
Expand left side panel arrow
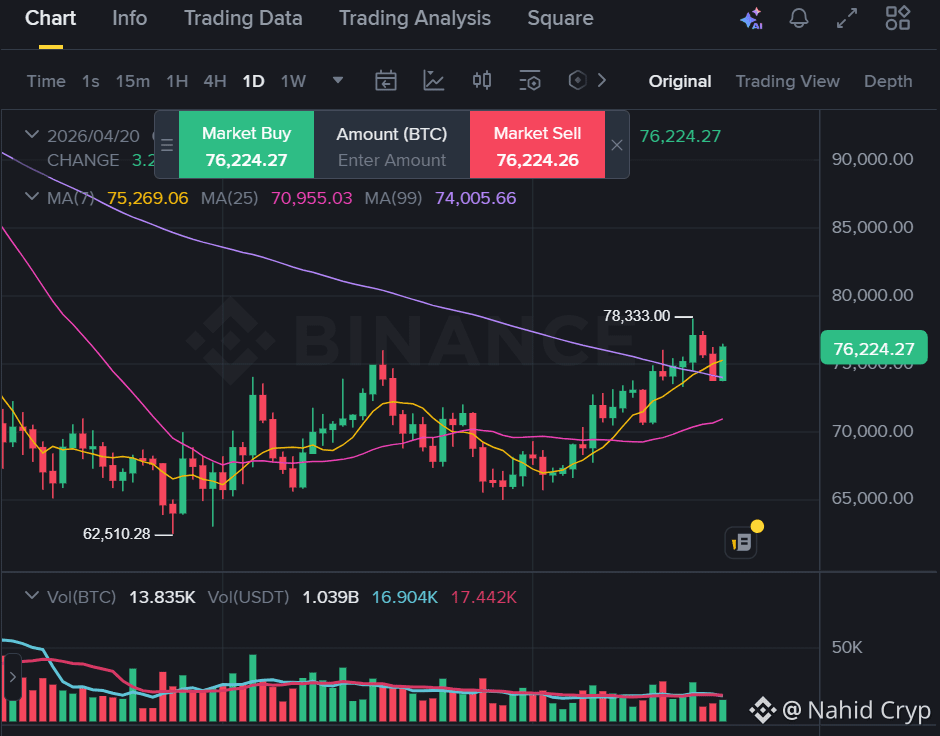click(13, 677)
